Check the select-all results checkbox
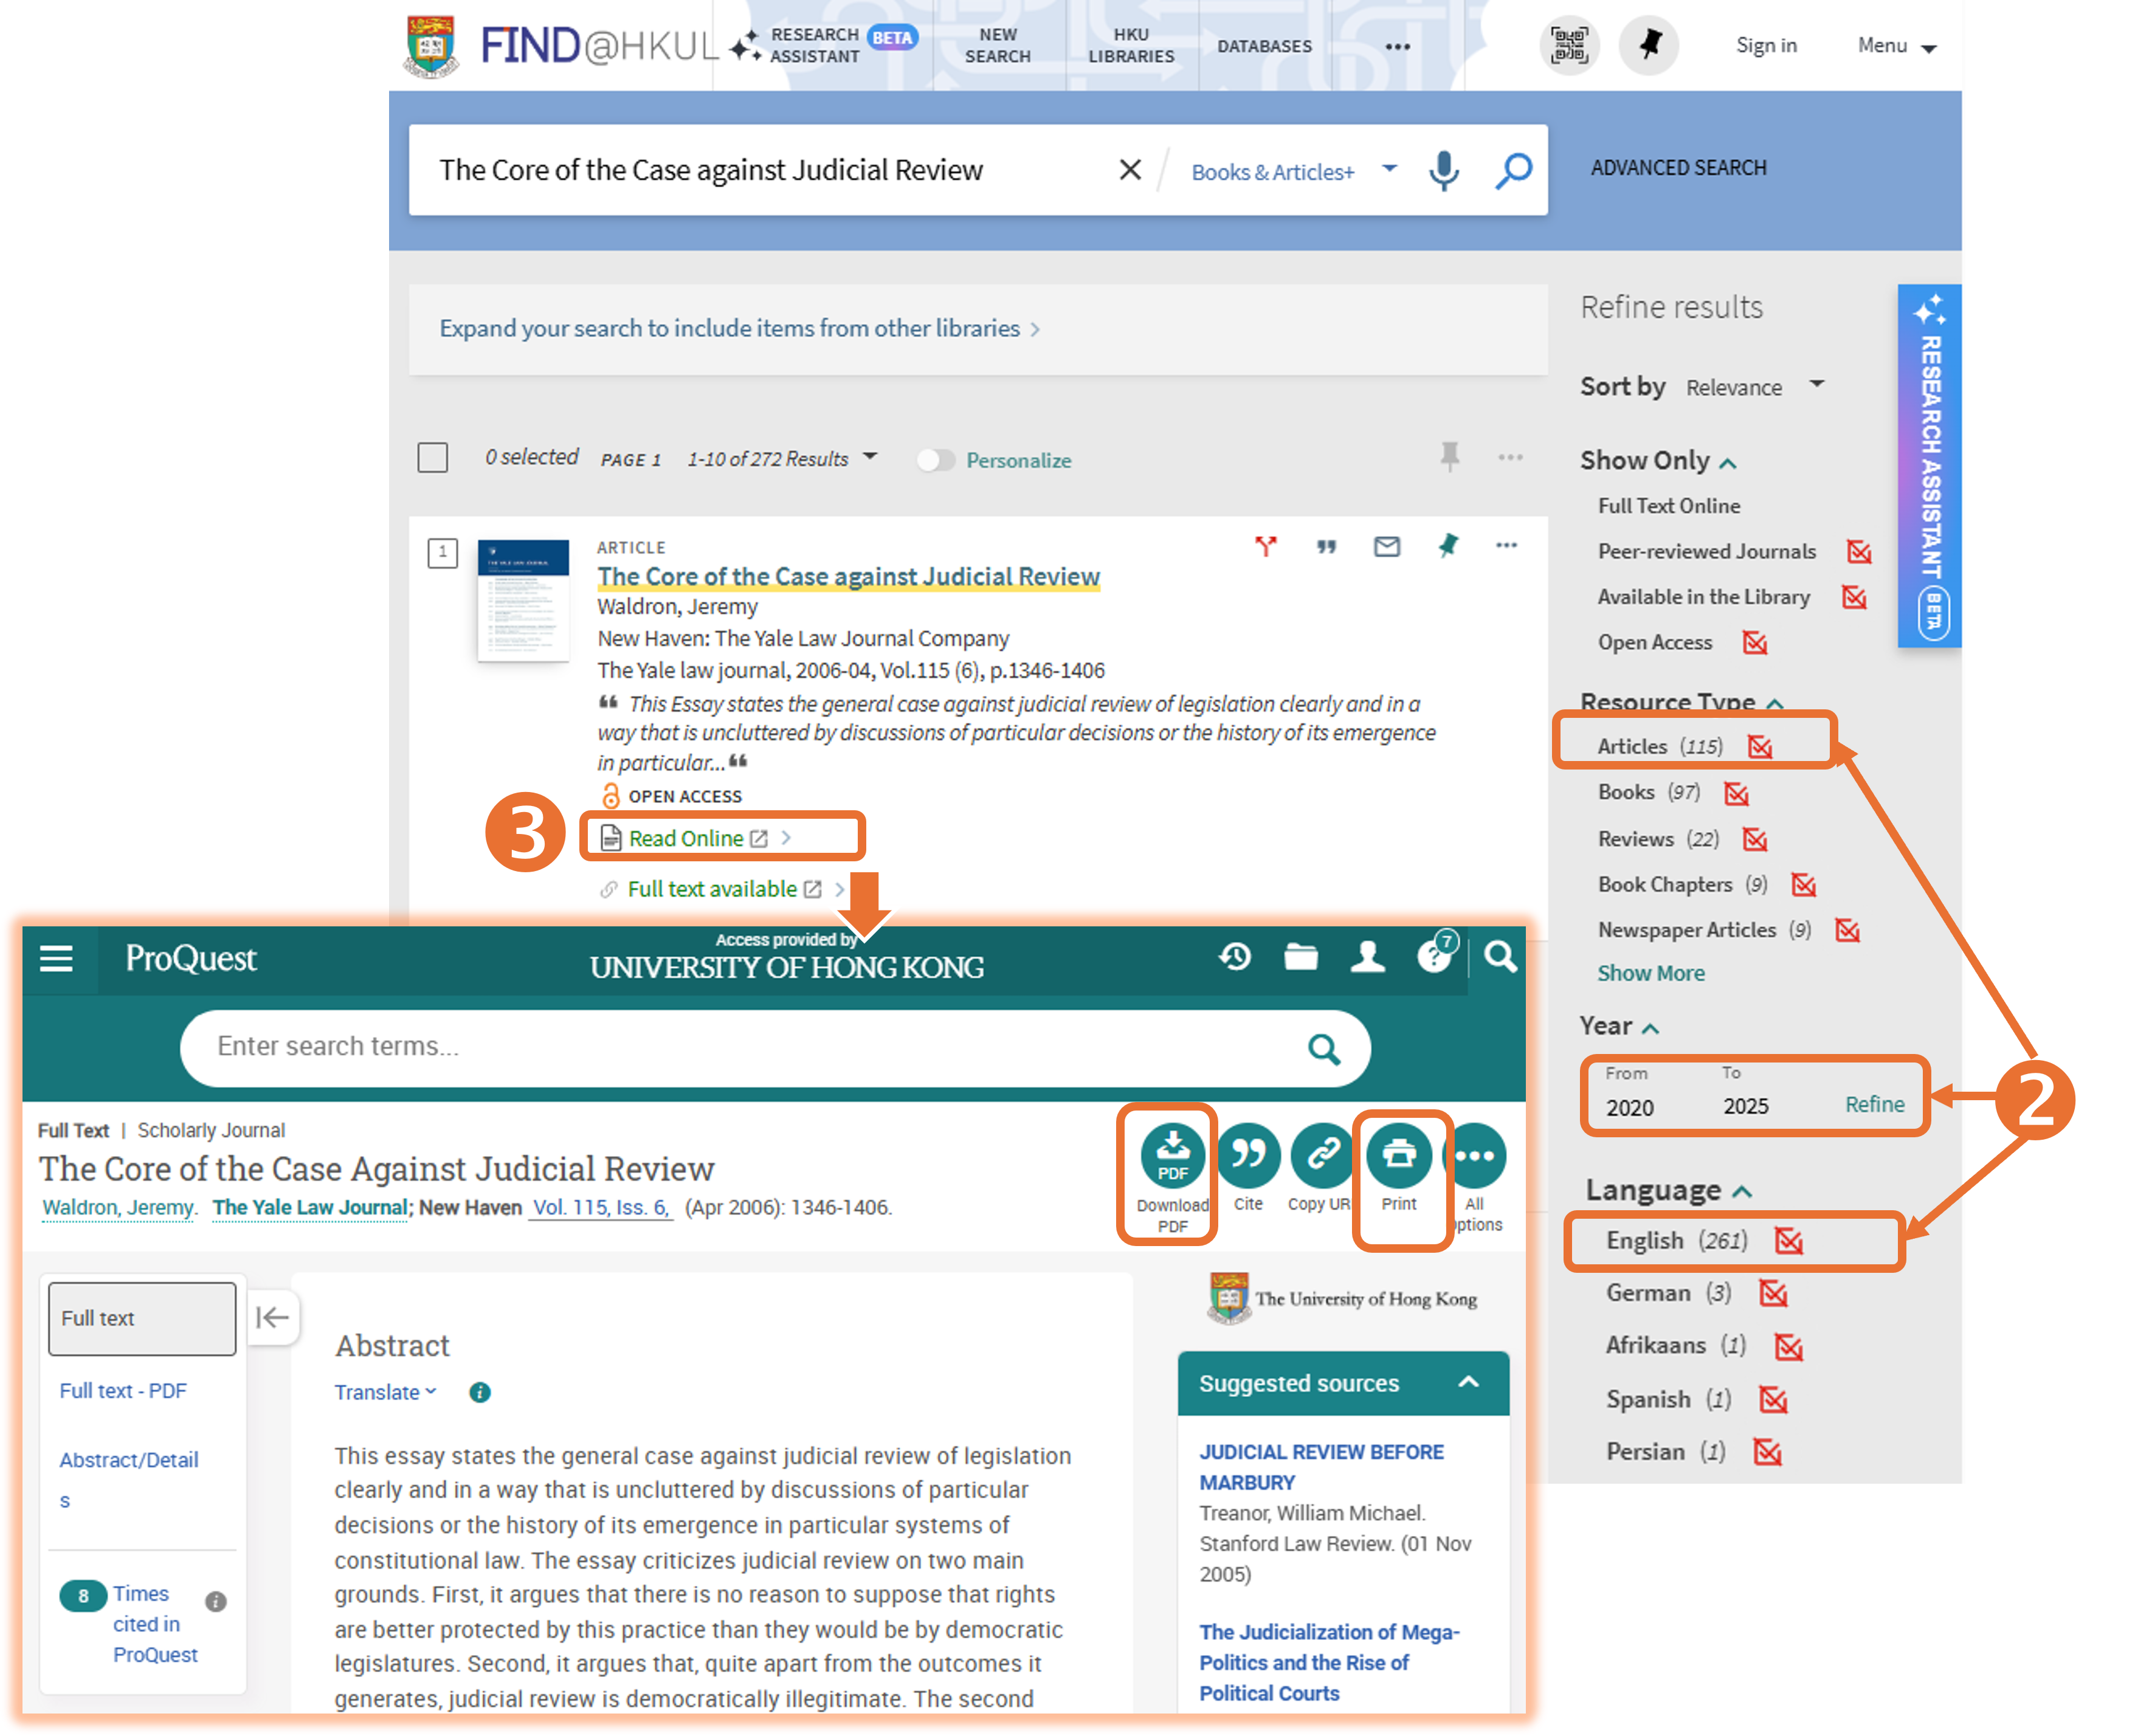2152x1736 pixels. click(x=432, y=458)
